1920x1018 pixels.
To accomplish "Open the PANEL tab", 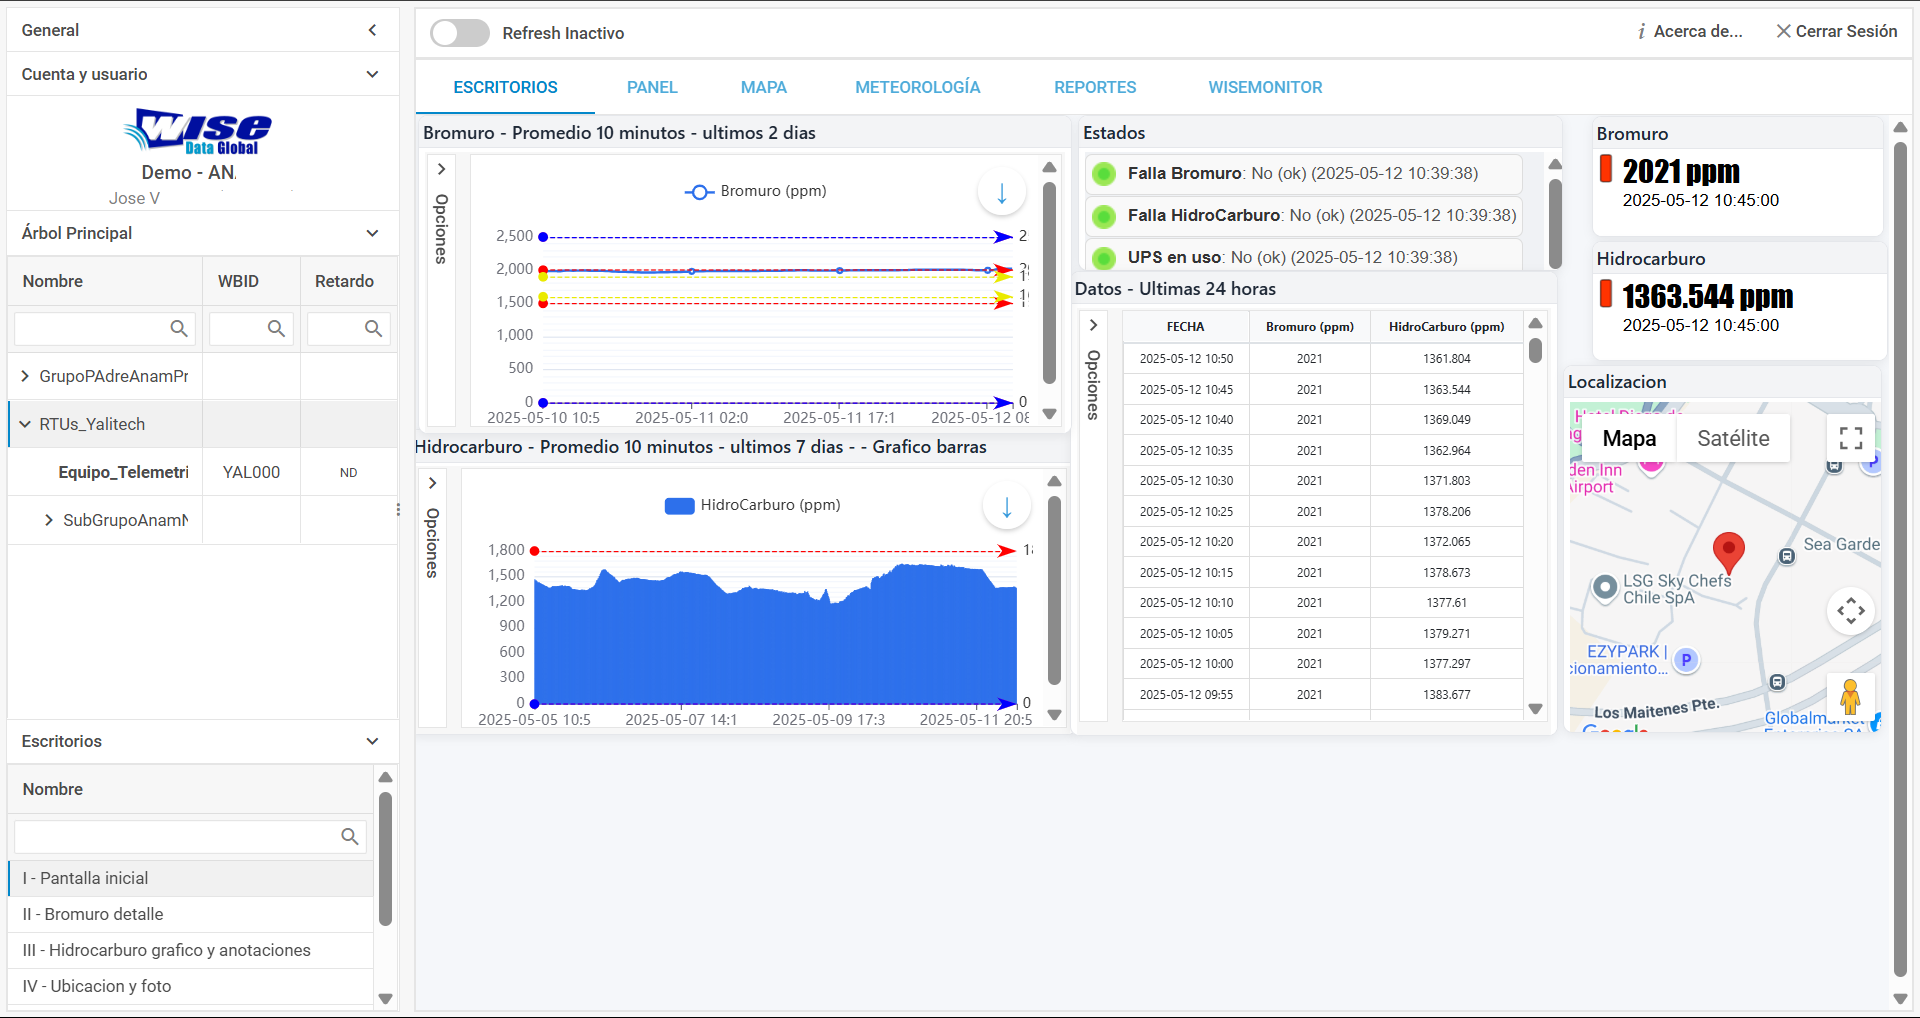I will point(652,87).
